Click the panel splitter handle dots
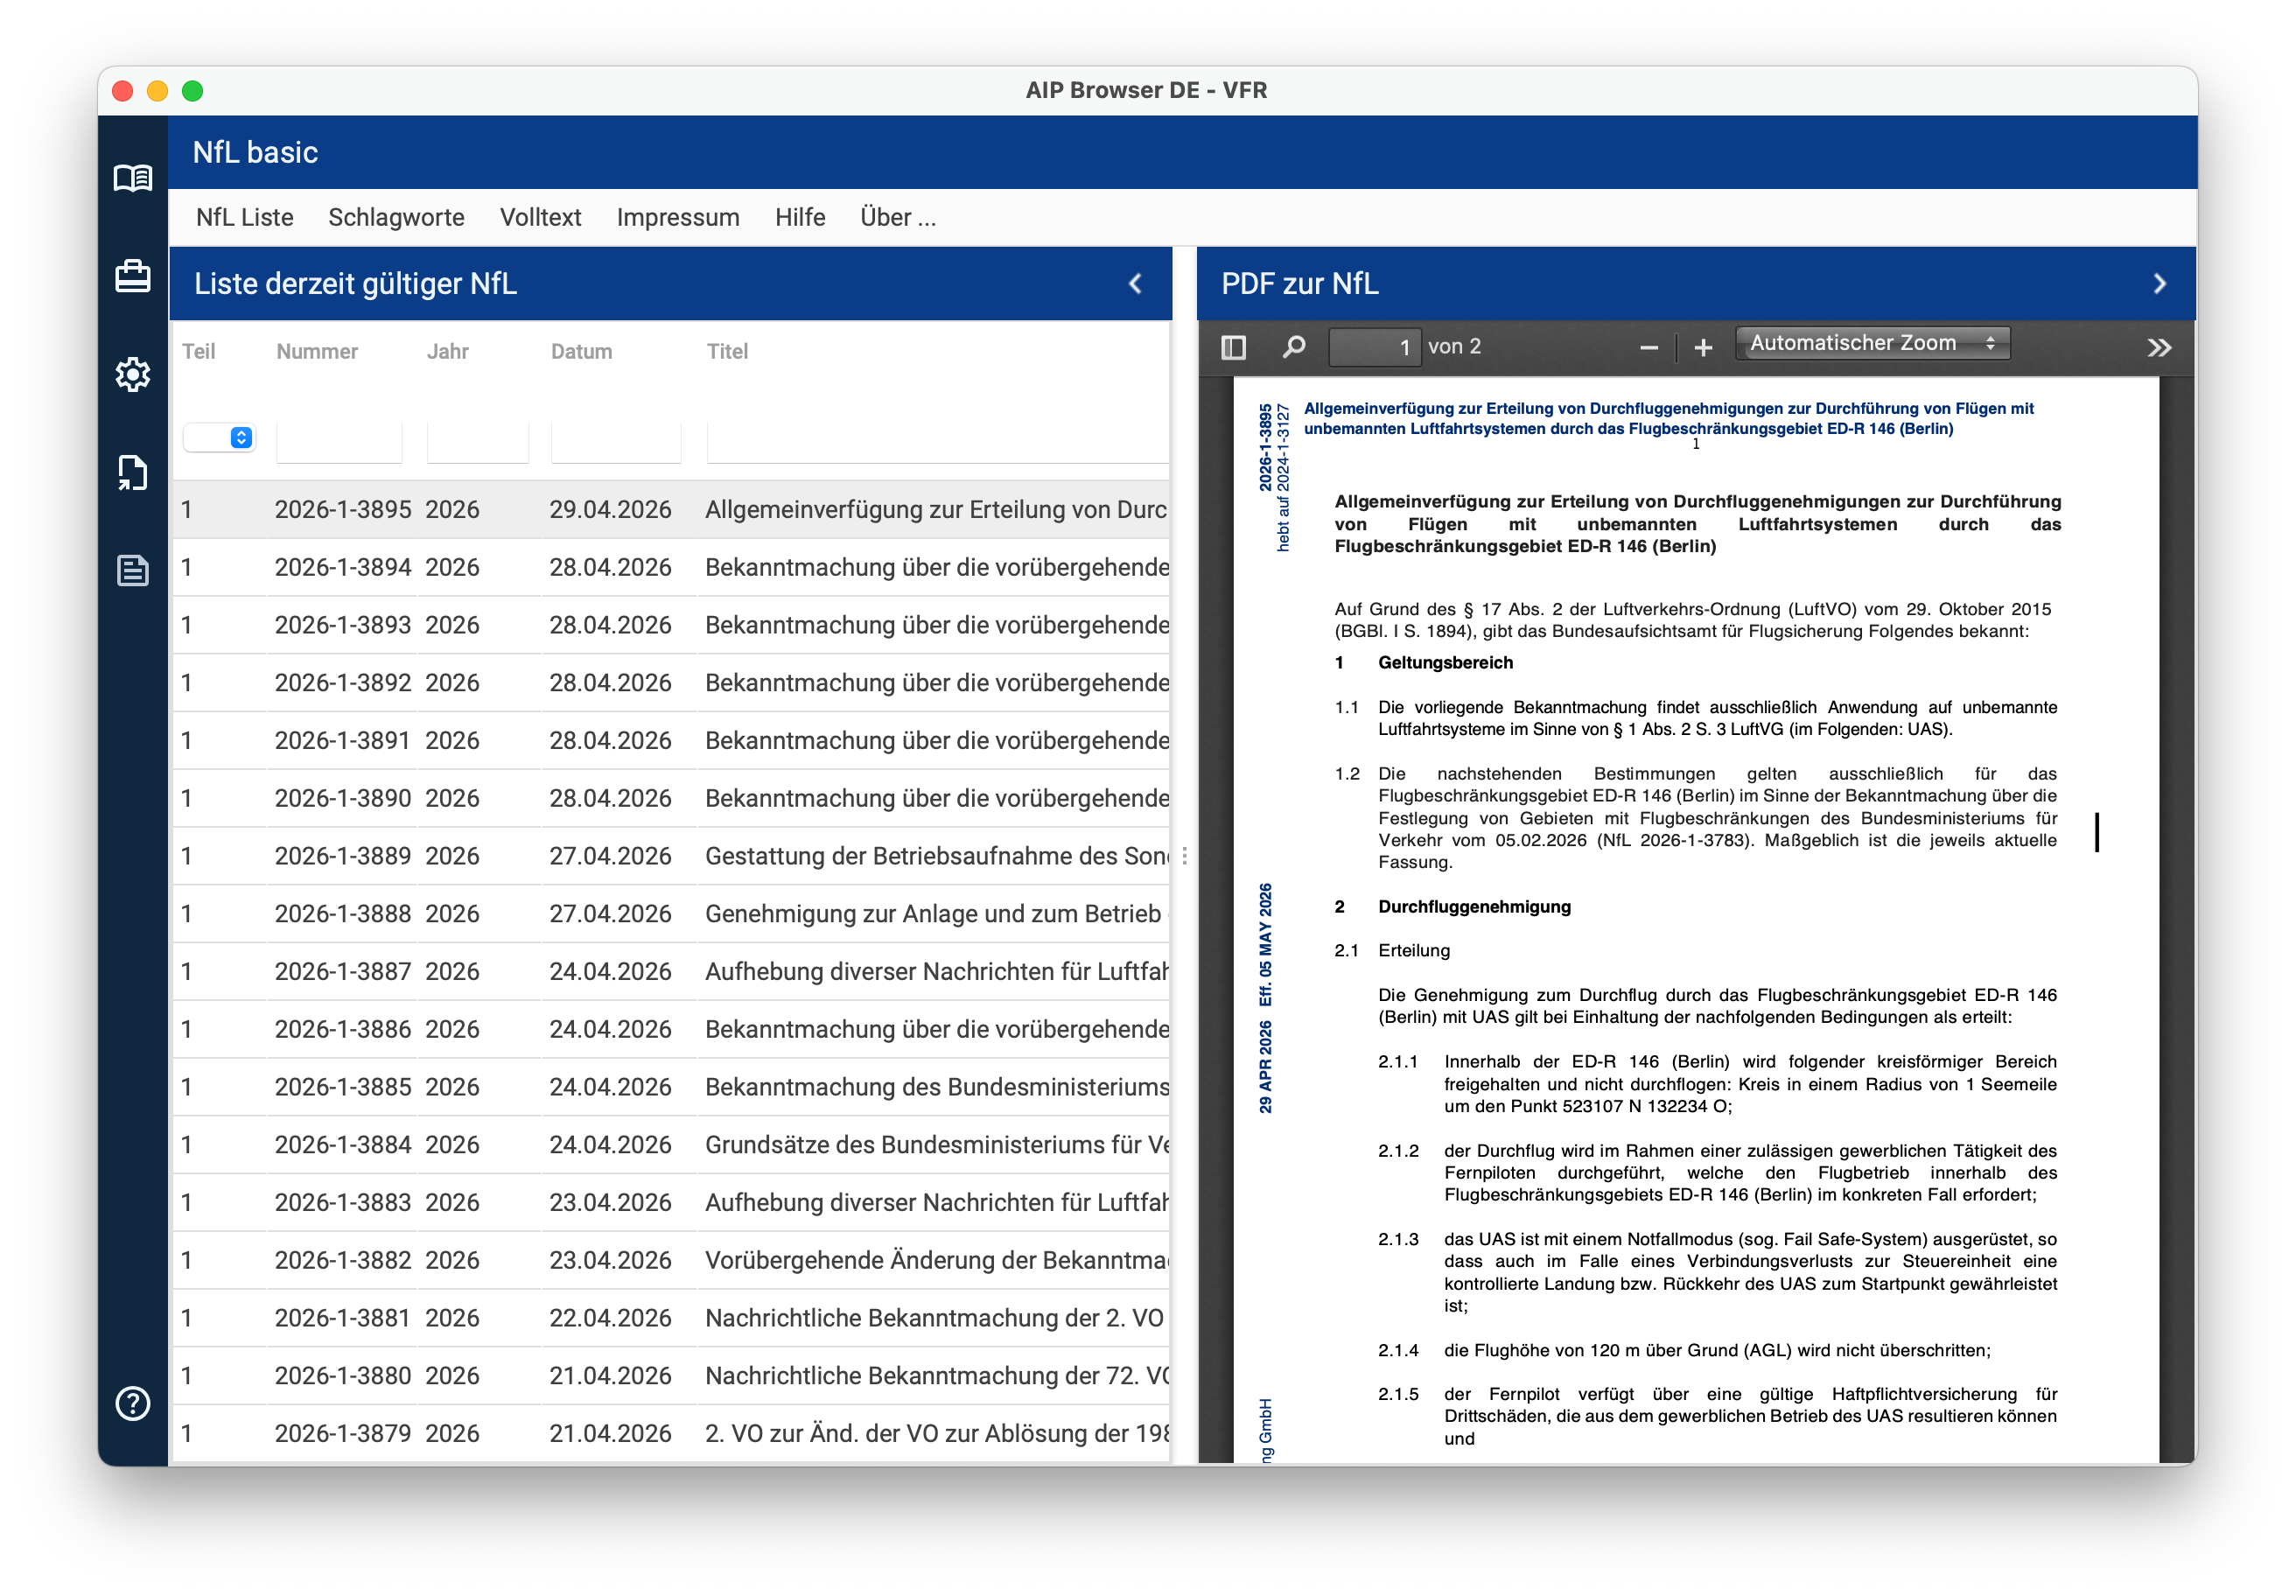This screenshot has height=1596, width=2296. point(1185,856)
